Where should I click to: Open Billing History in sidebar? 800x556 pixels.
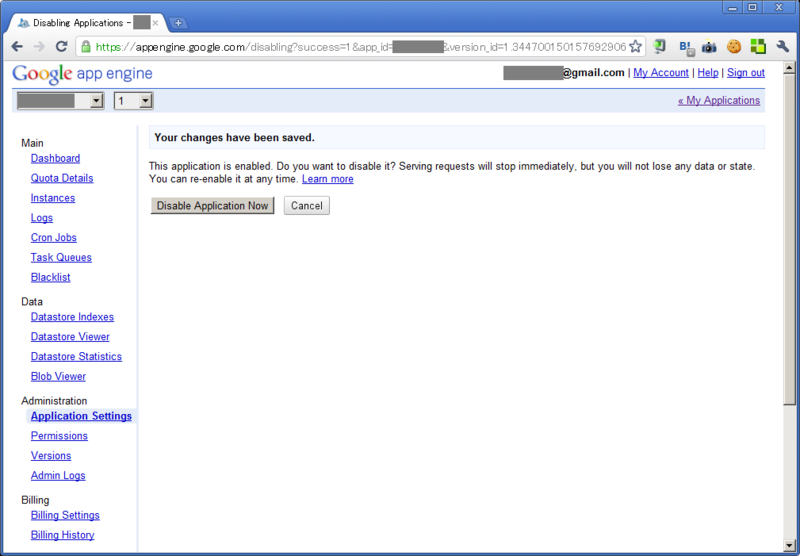pos(62,535)
